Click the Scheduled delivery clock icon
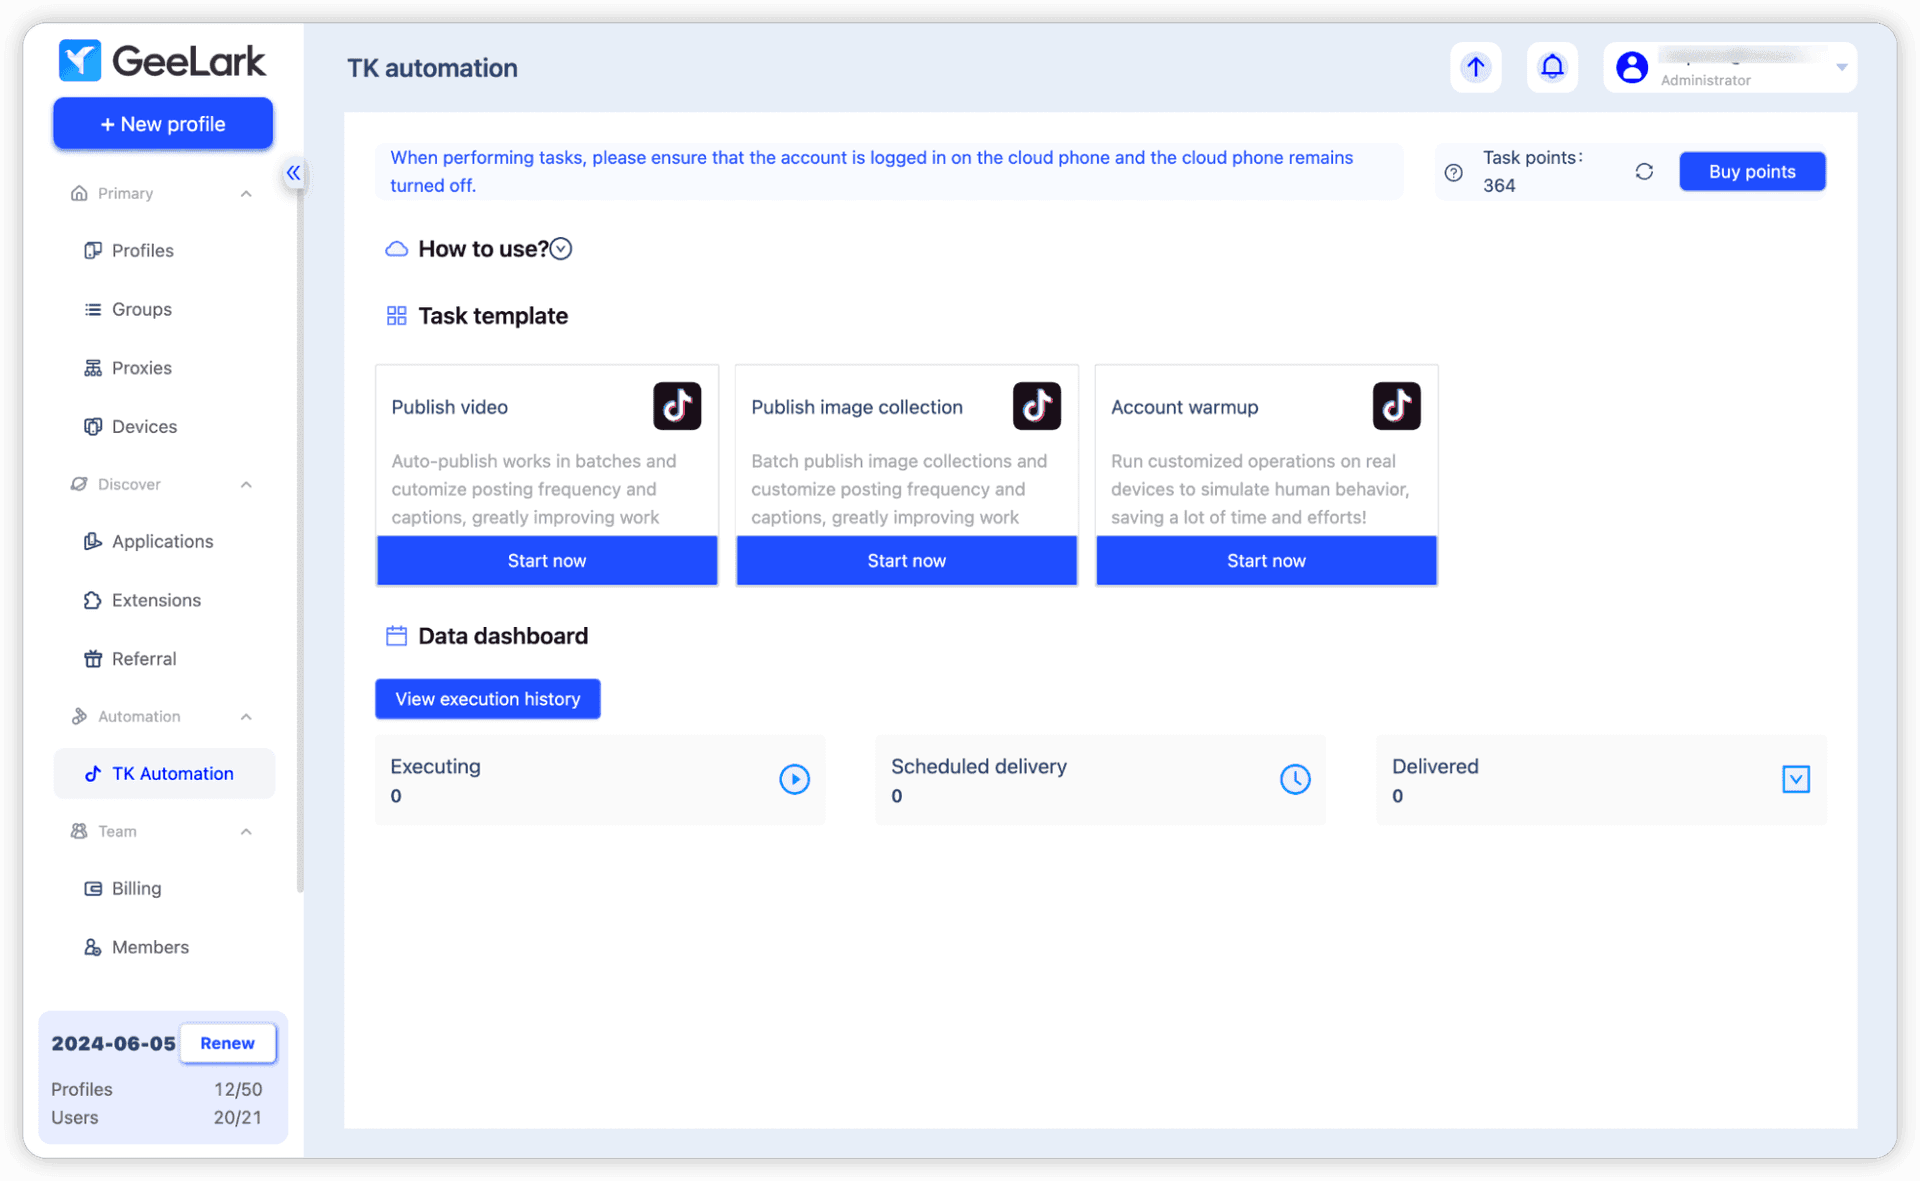The width and height of the screenshot is (1920, 1181). coord(1295,779)
